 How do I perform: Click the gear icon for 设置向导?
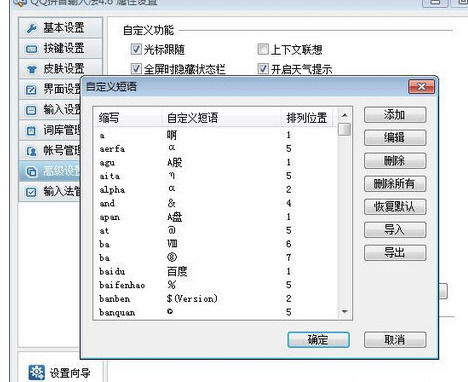(36, 372)
